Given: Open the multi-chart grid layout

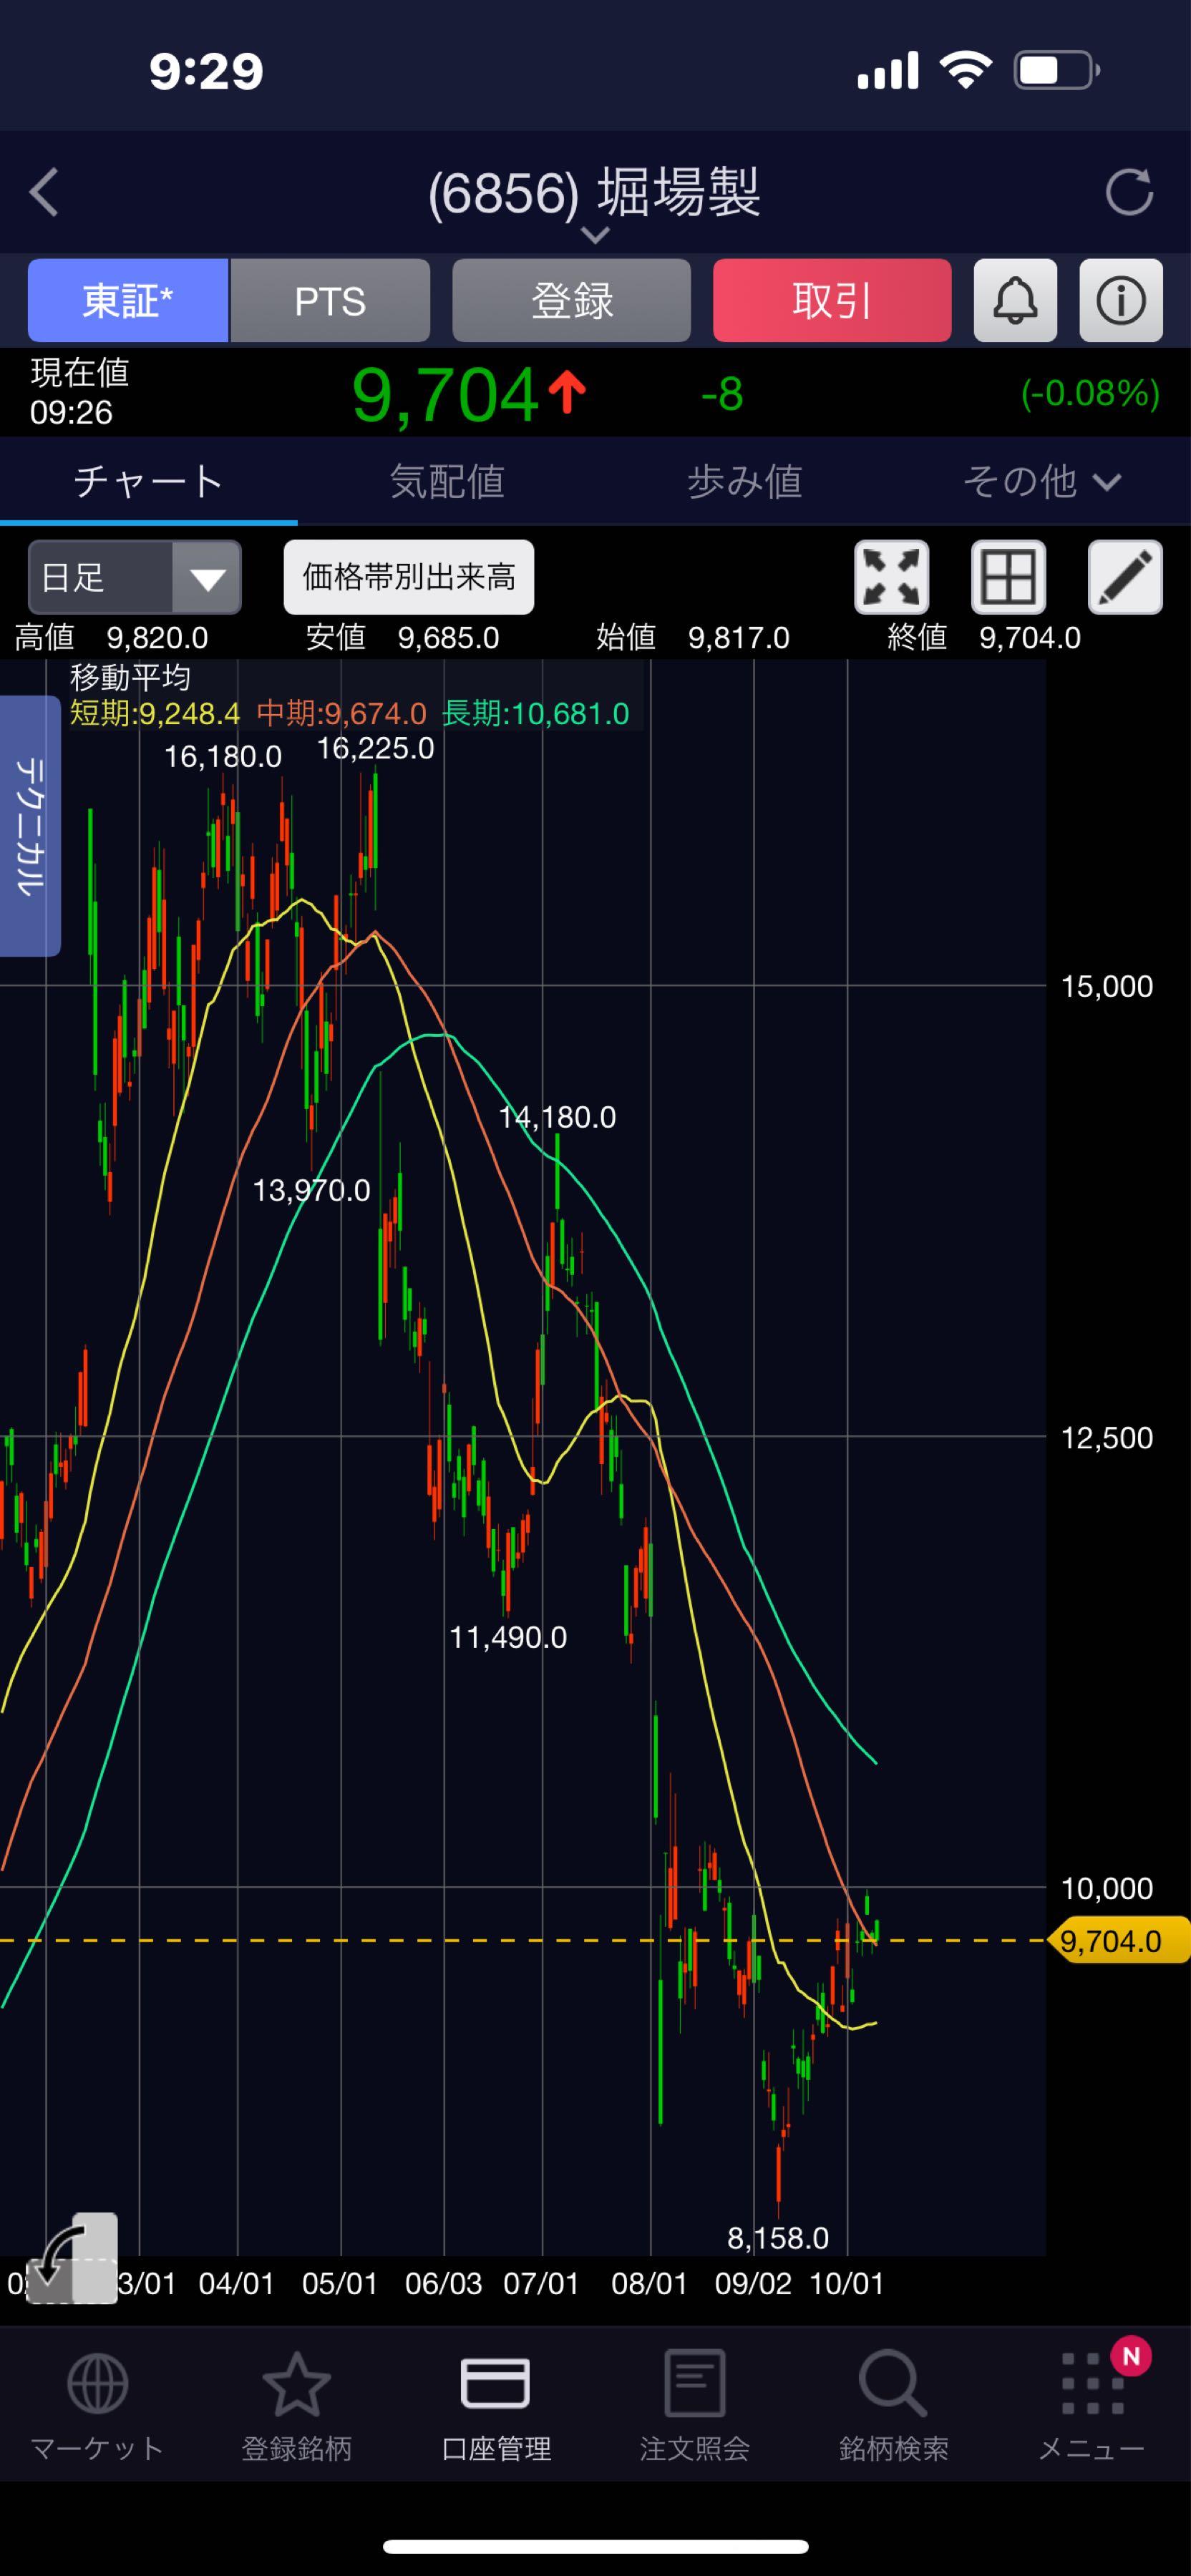Looking at the screenshot, I should click(x=1008, y=577).
